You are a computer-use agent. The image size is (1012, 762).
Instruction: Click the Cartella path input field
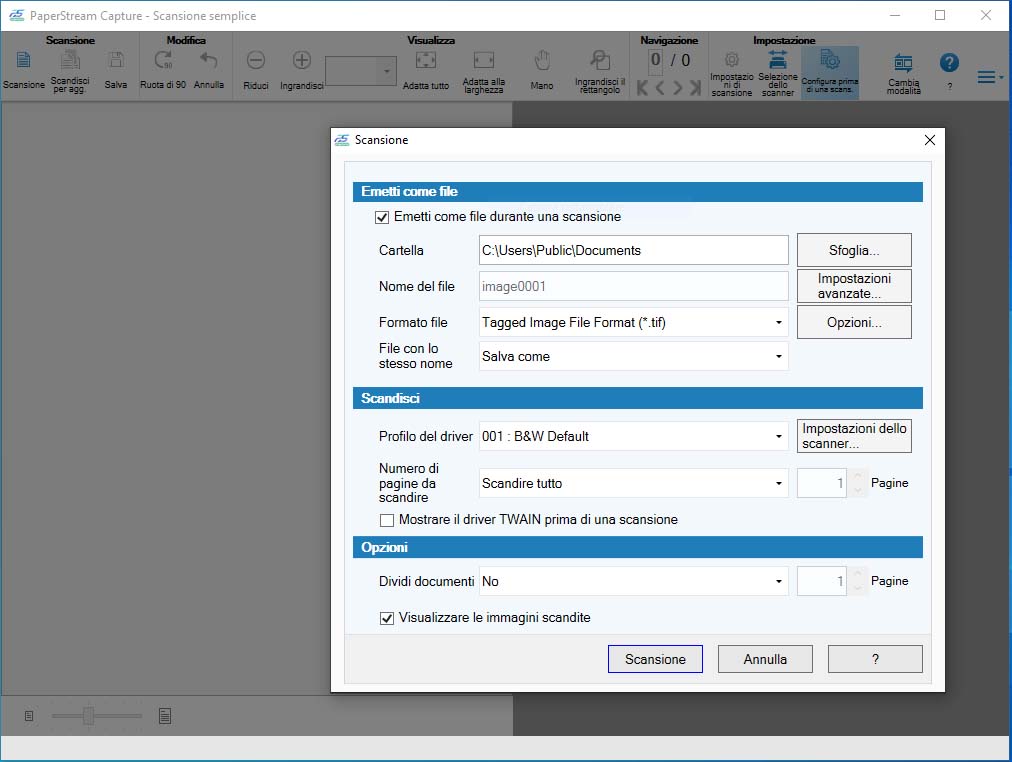(x=633, y=250)
